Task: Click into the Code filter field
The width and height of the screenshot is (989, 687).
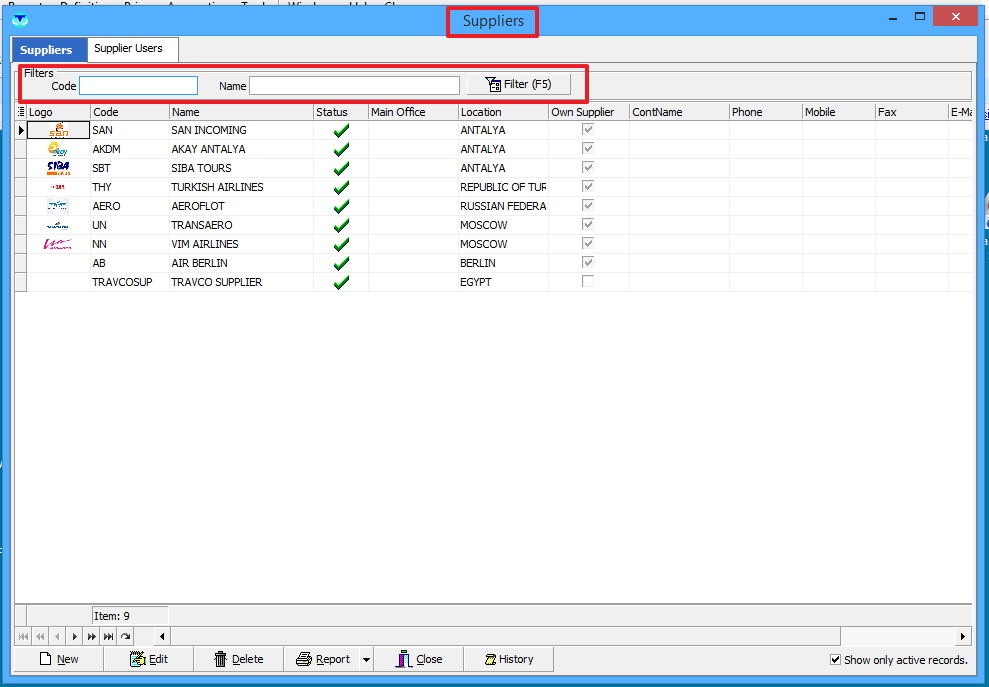Action: (138, 86)
